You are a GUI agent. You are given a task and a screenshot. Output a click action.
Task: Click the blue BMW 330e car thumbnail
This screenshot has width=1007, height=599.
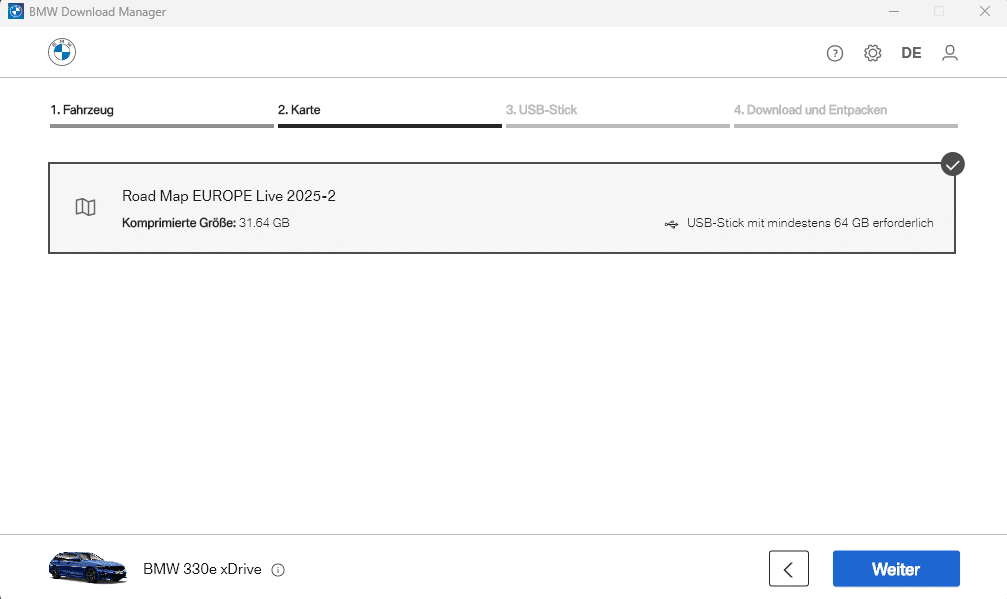(x=88, y=568)
